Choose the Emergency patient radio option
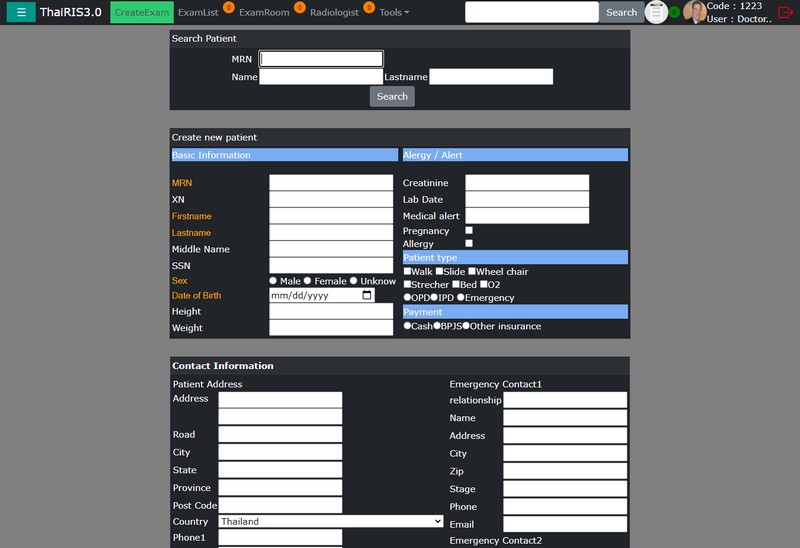Screen dimensions: 800x548 pos(461,298)
